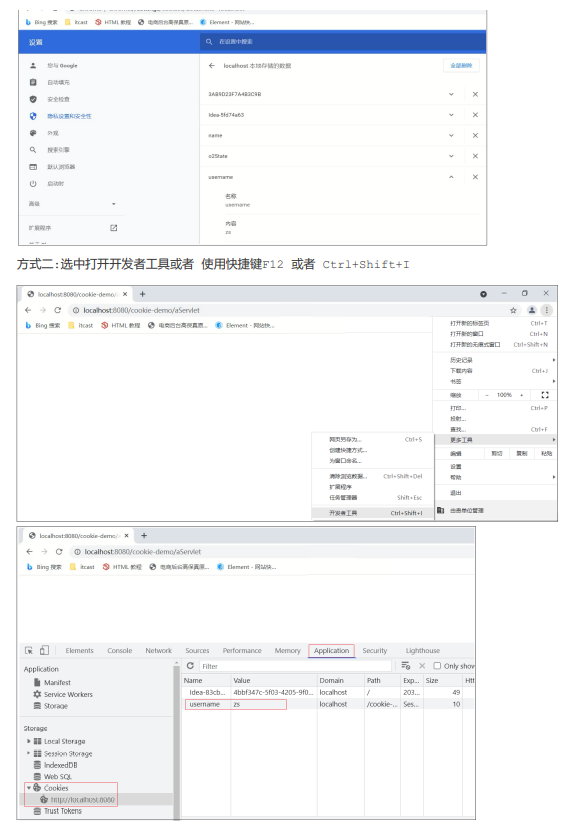
Task: Switch to the Elements tab in DevTools
Action: click(79, 651)
